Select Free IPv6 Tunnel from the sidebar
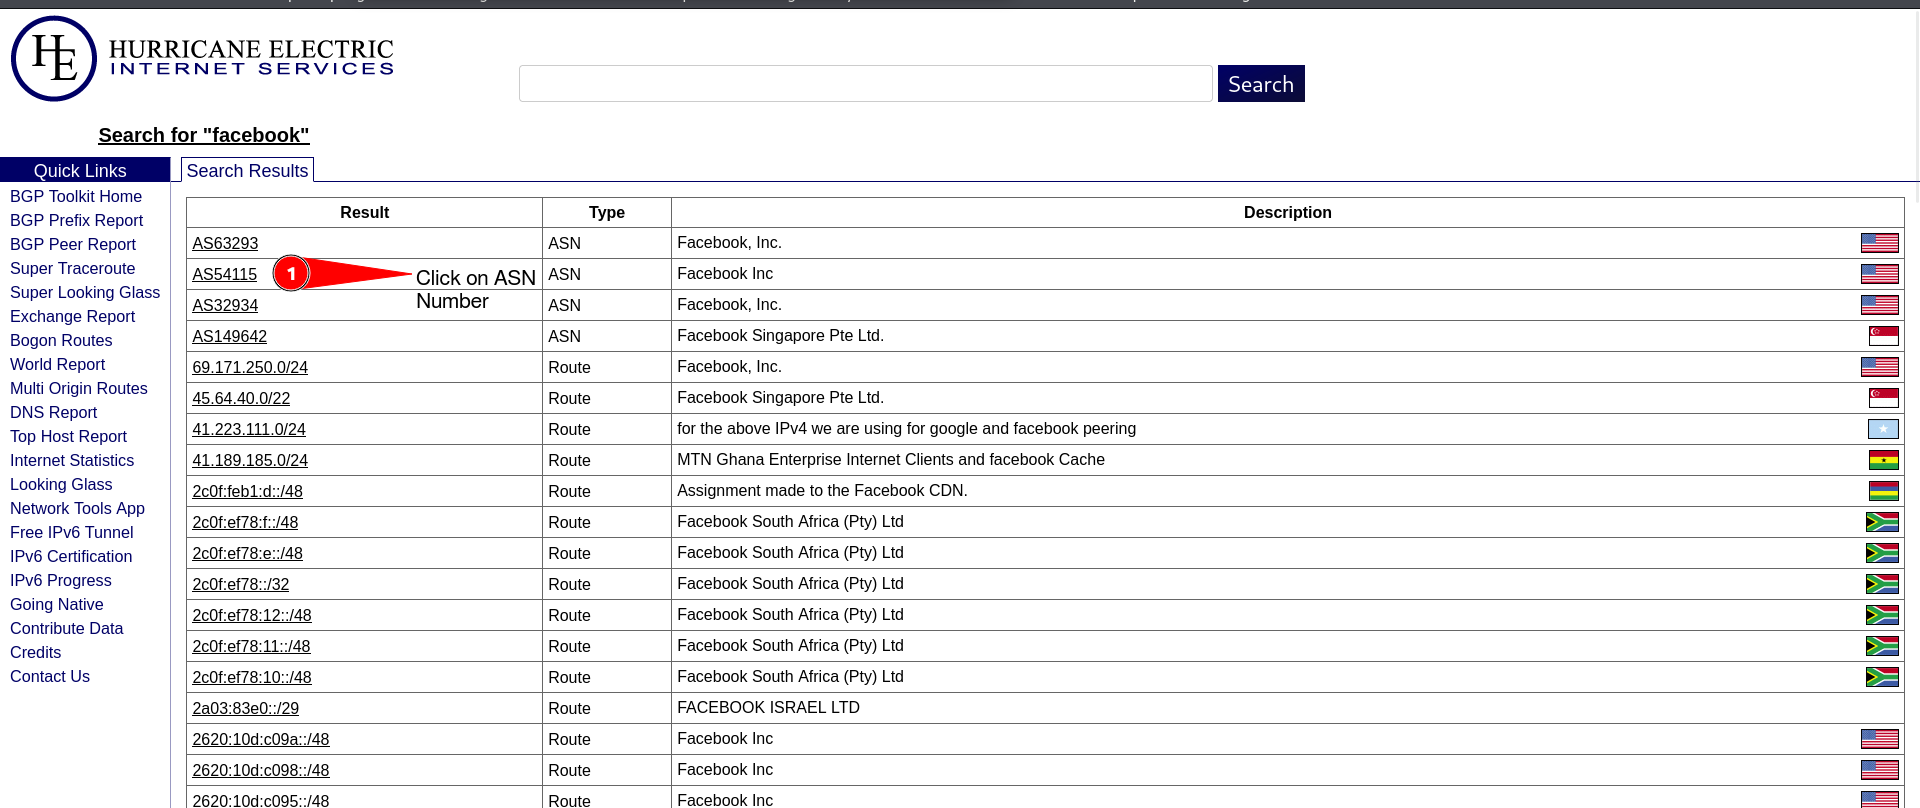The height and width of the screenshot is (808, 1920). 71,533
